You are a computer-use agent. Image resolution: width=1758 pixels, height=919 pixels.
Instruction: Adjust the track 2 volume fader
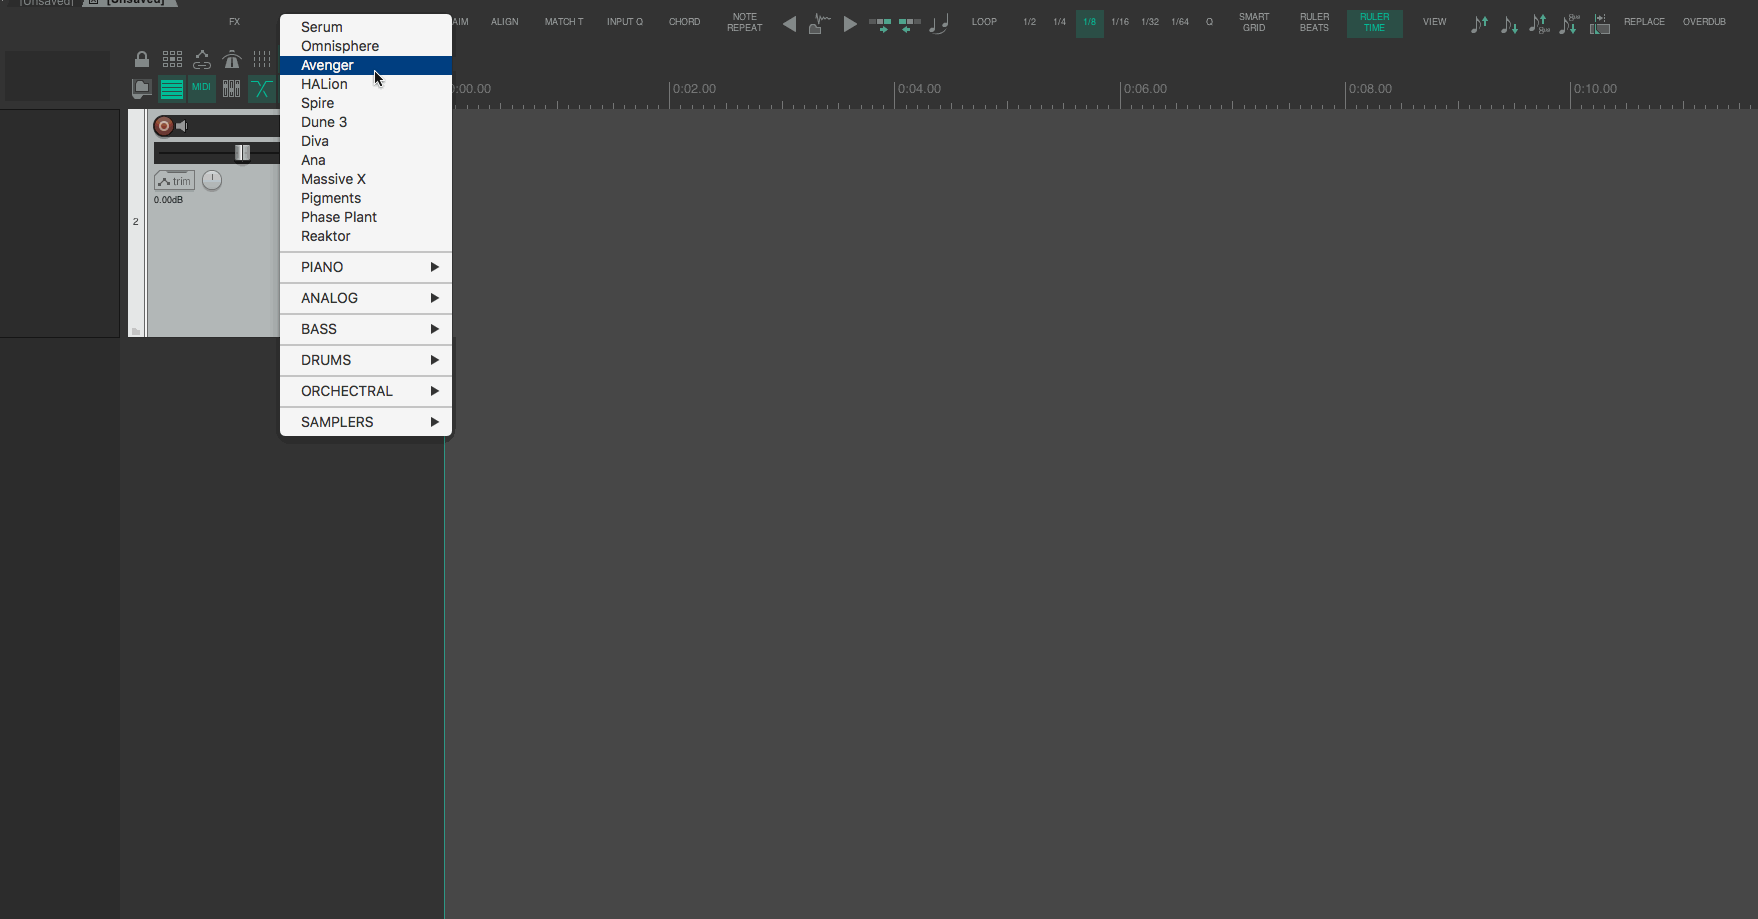click(x=242, y=153)
